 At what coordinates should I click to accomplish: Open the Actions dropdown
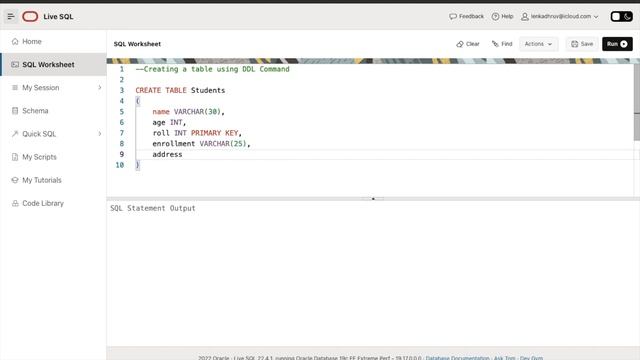point(538,44)
